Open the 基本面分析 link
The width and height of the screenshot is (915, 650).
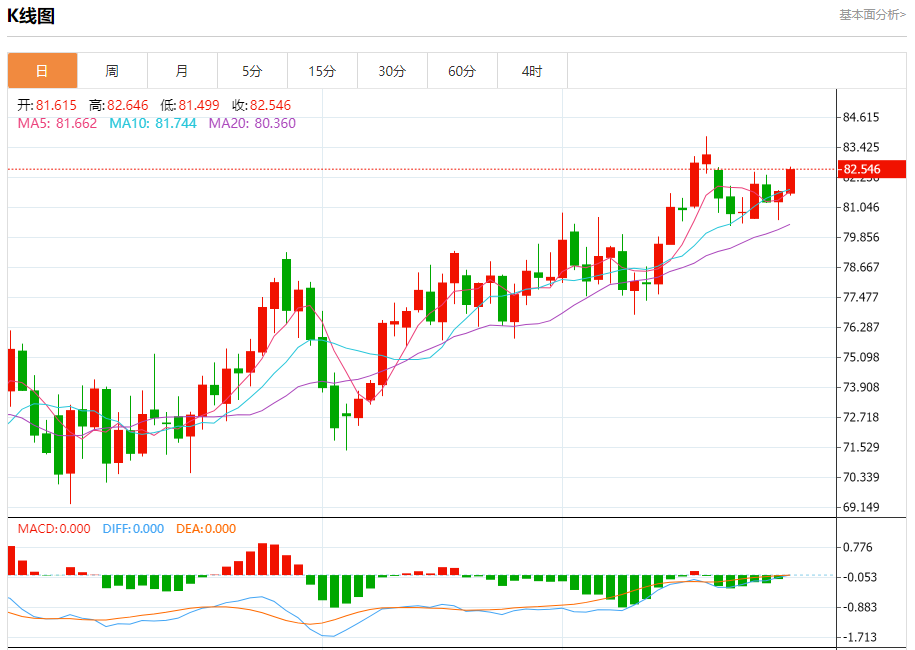[872, 15]
